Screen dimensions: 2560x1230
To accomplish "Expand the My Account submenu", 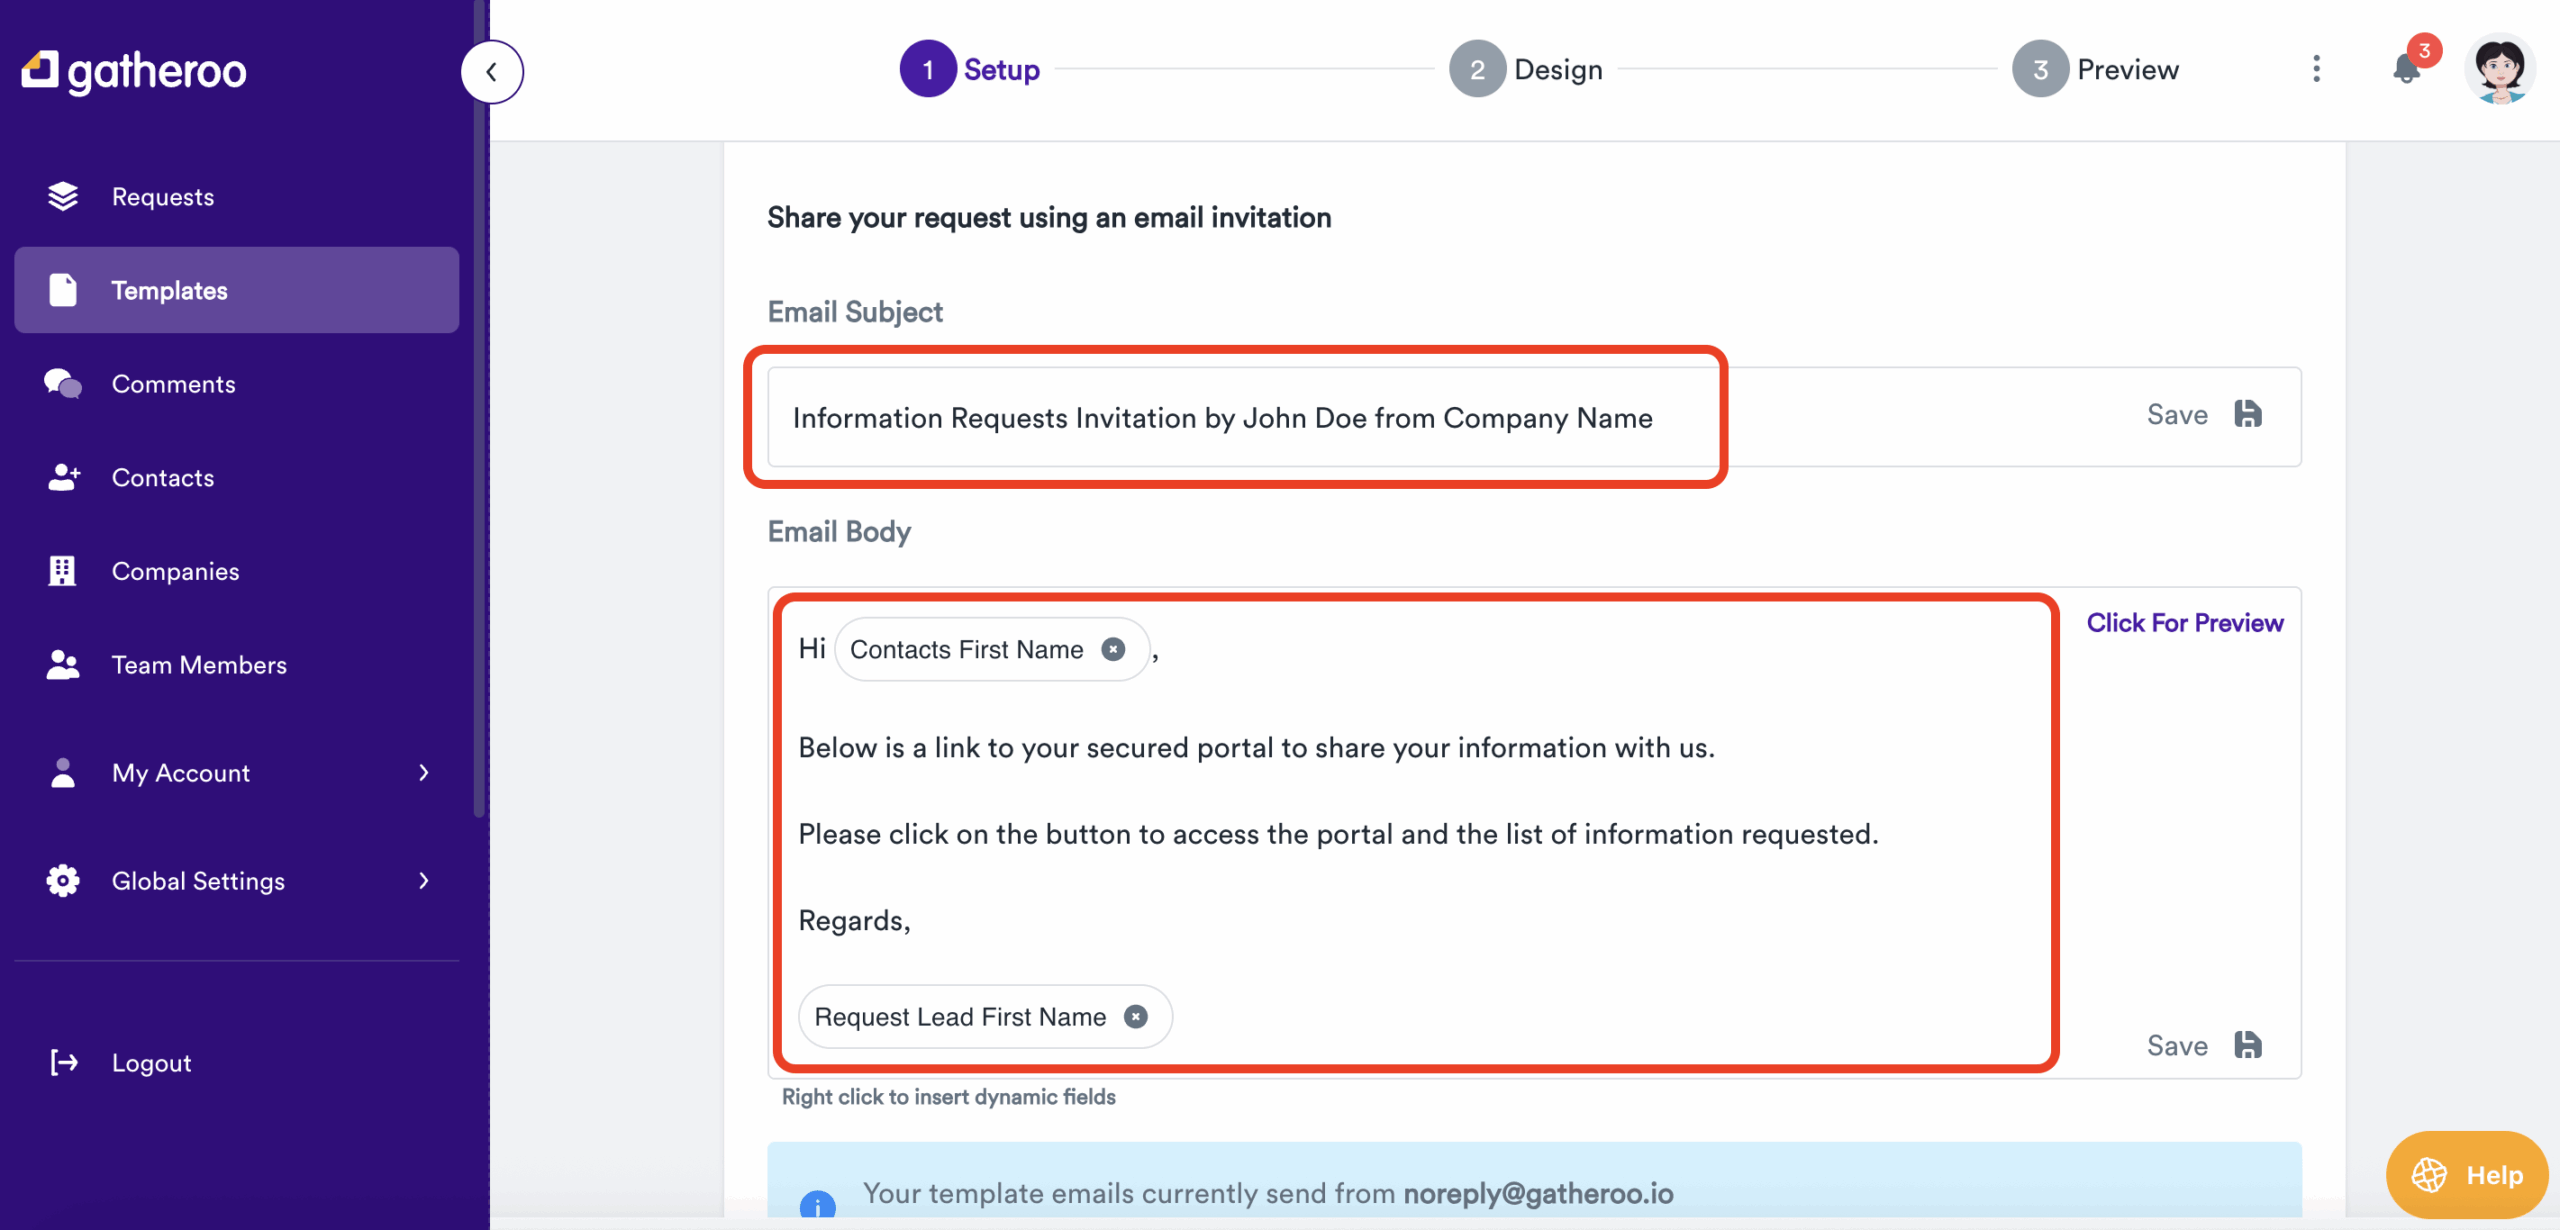I will [423, 773].
